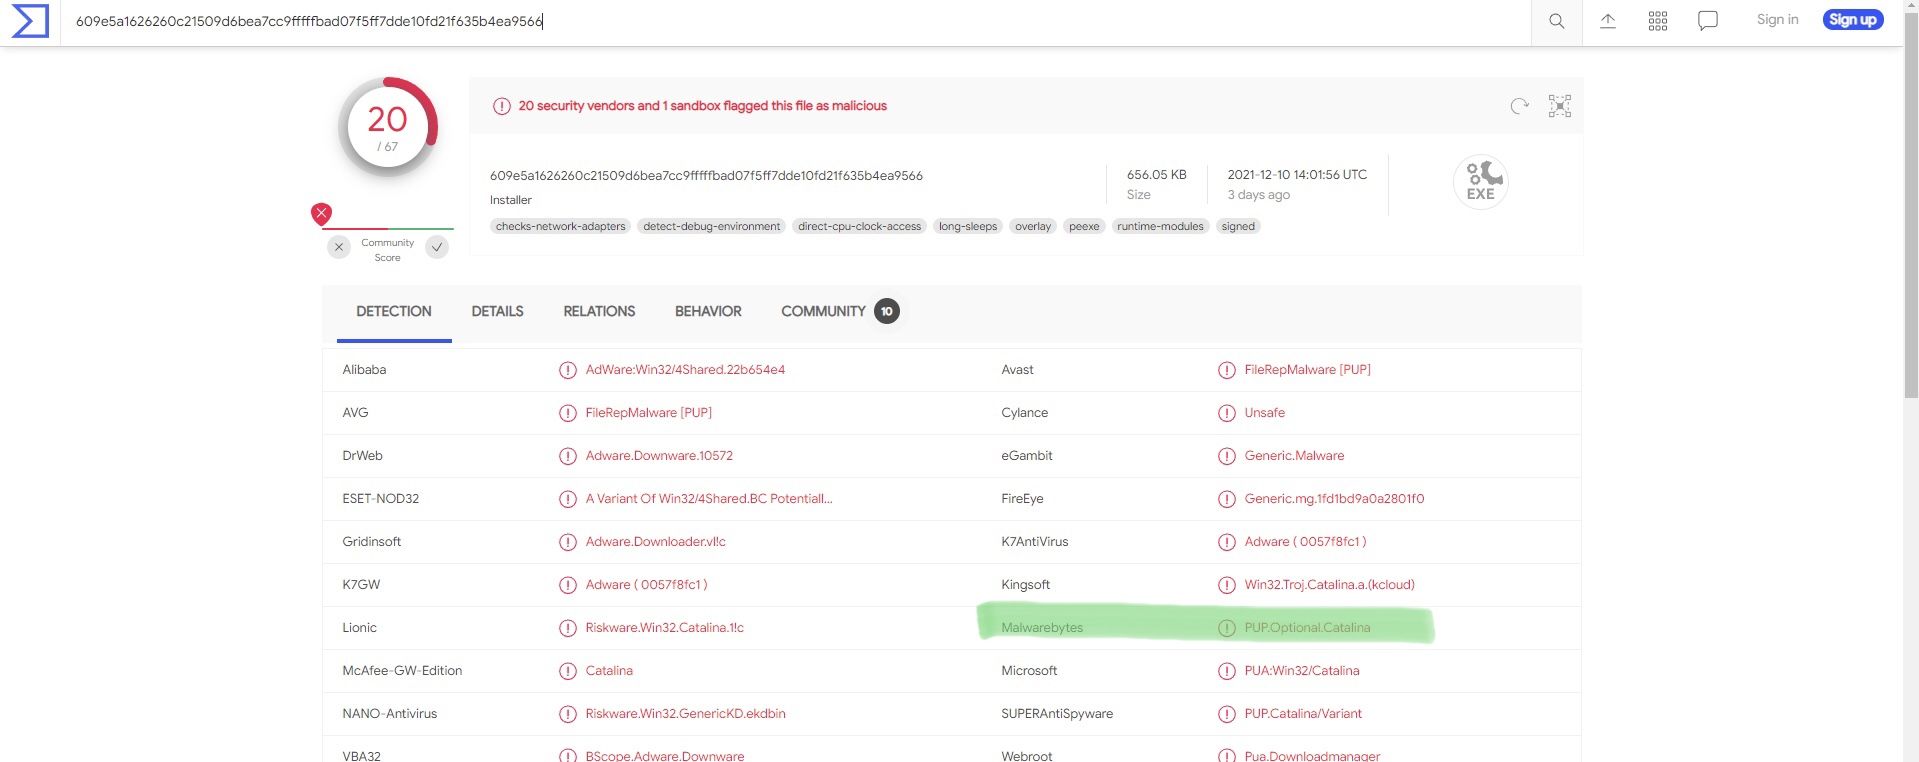The height and width of the screenshot is (762, 1919).
Task: Click alert icon beside Kingsoft detection
Action: (x=1227, y=585)
